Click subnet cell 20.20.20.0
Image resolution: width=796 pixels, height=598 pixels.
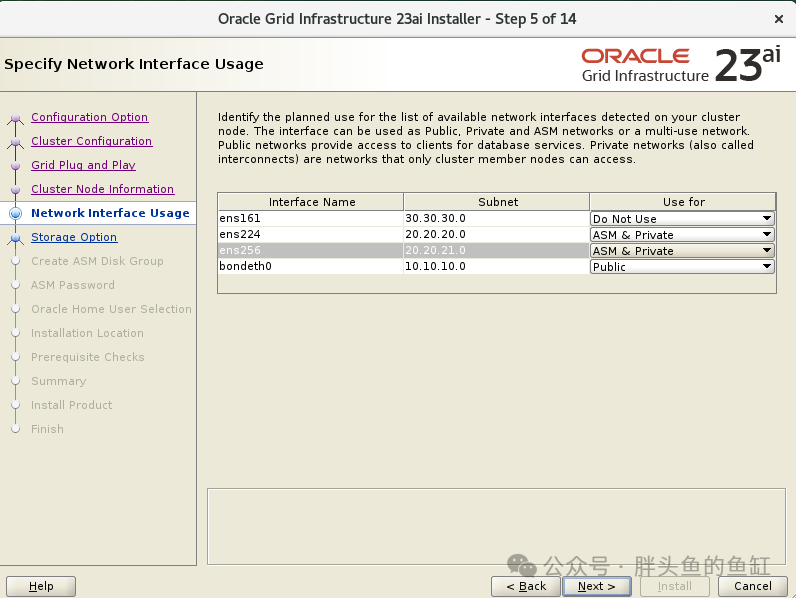(497, 235)
